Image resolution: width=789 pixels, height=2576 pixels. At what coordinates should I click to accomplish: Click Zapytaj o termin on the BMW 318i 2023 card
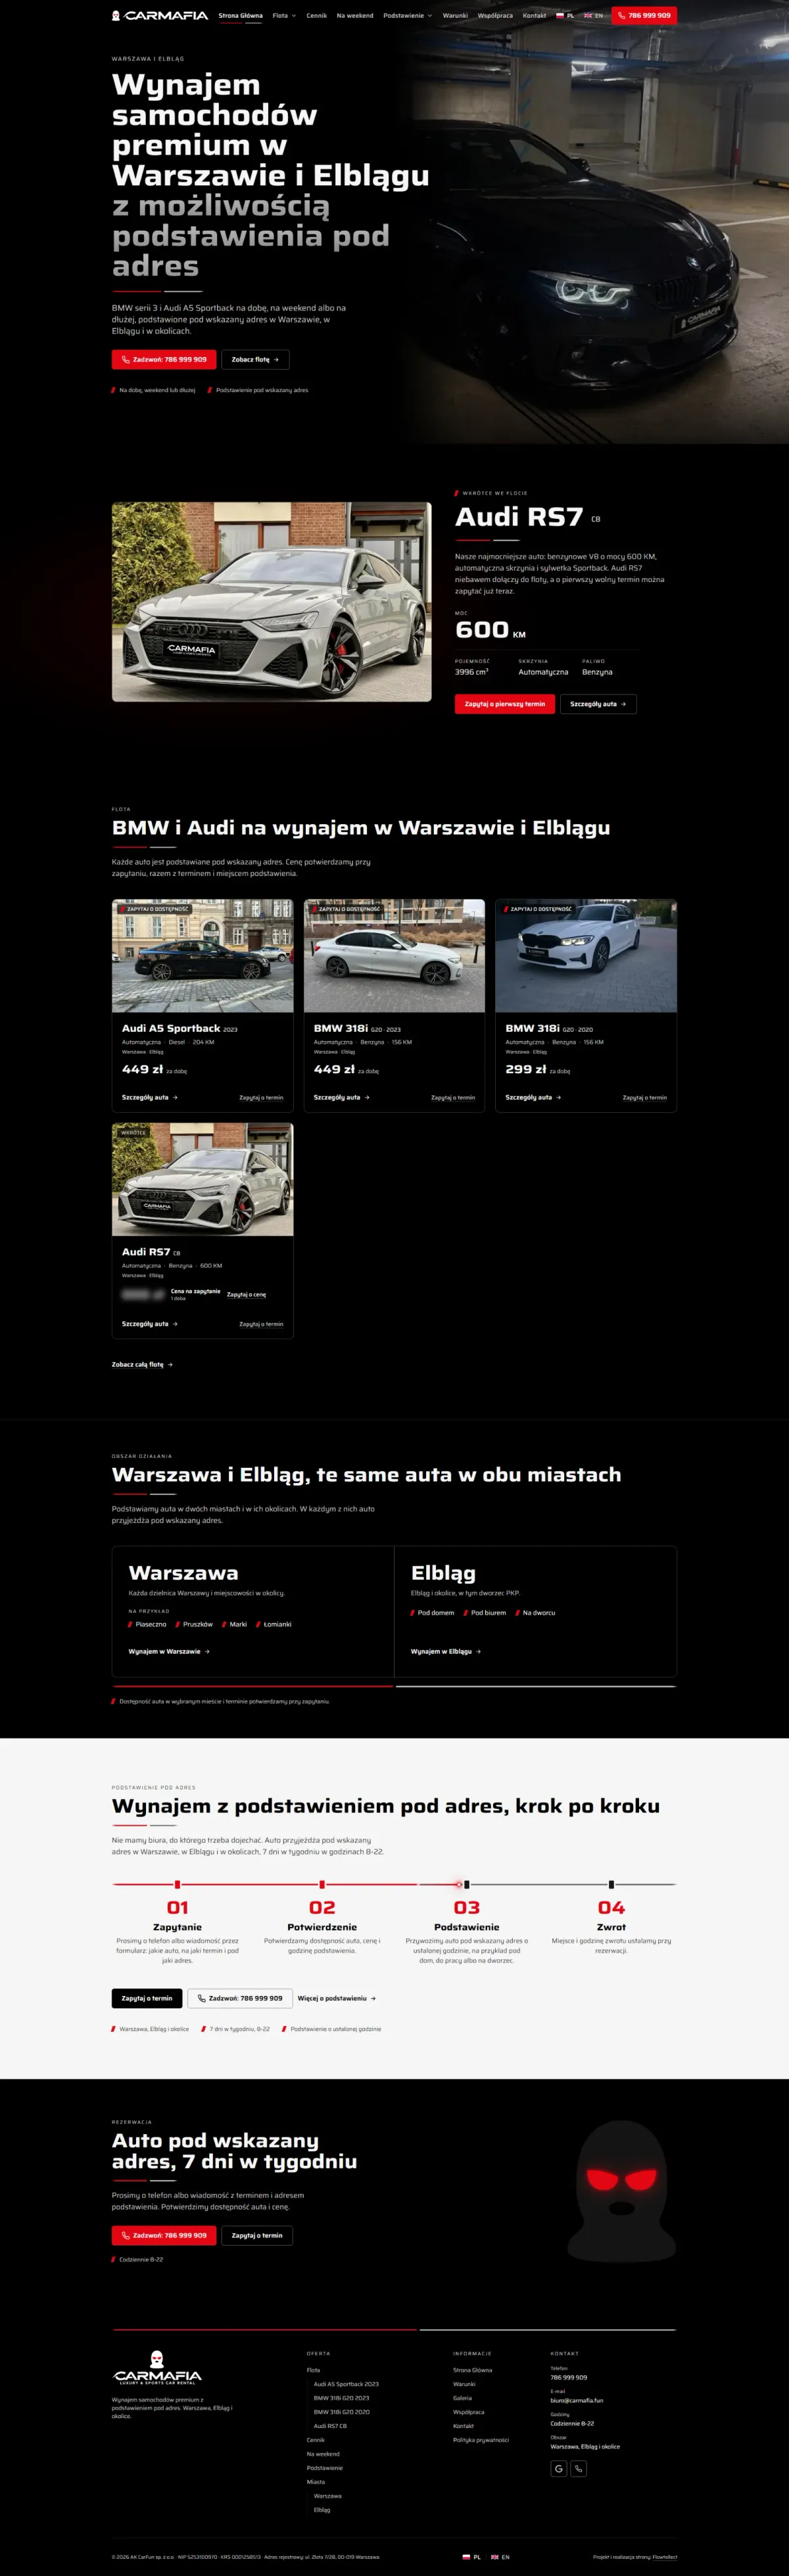453,1097
